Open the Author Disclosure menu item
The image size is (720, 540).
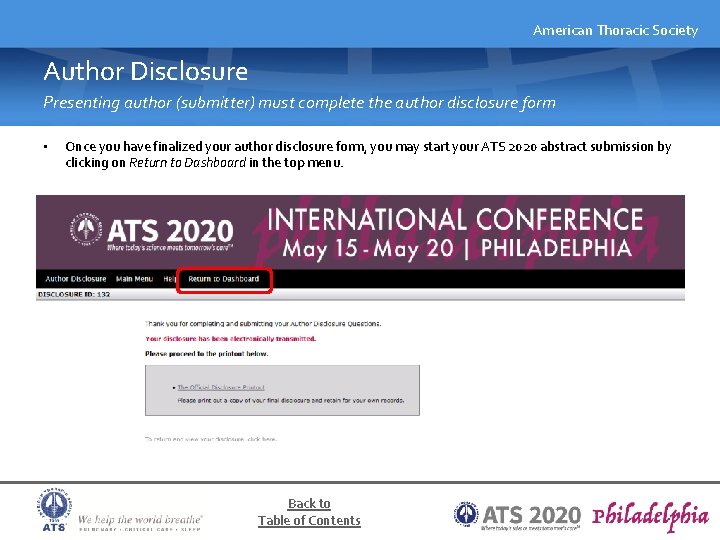tap(76, 279)
